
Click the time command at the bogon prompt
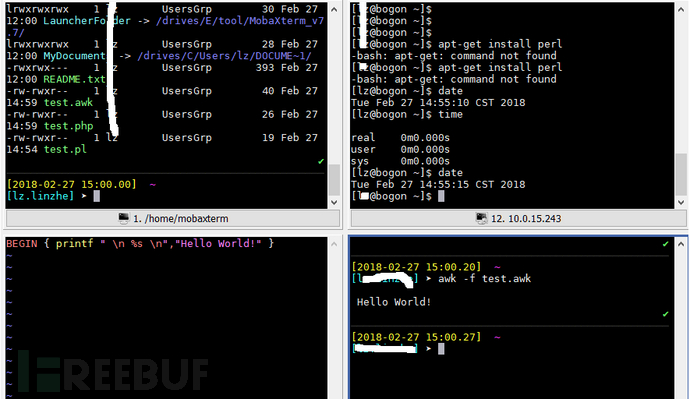click(450, 114)
